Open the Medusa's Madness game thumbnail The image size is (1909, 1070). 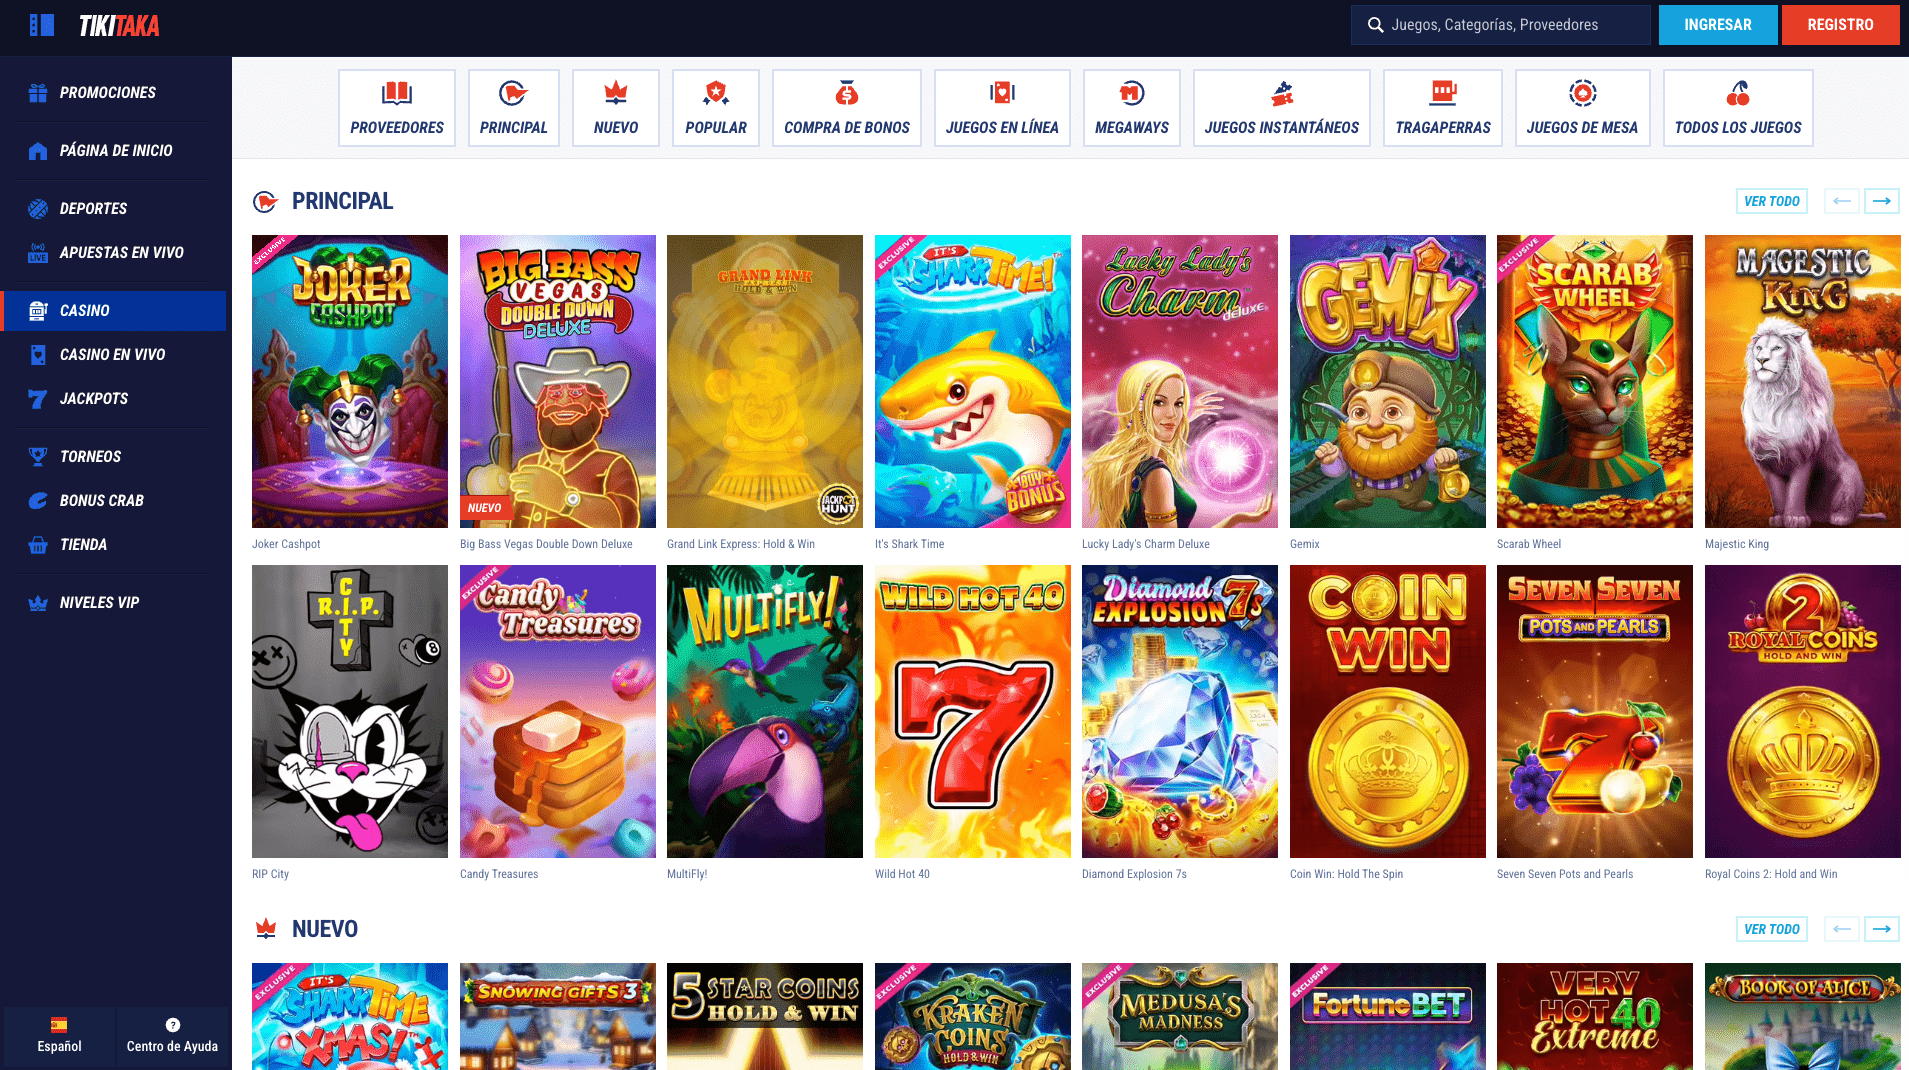1180,1016
